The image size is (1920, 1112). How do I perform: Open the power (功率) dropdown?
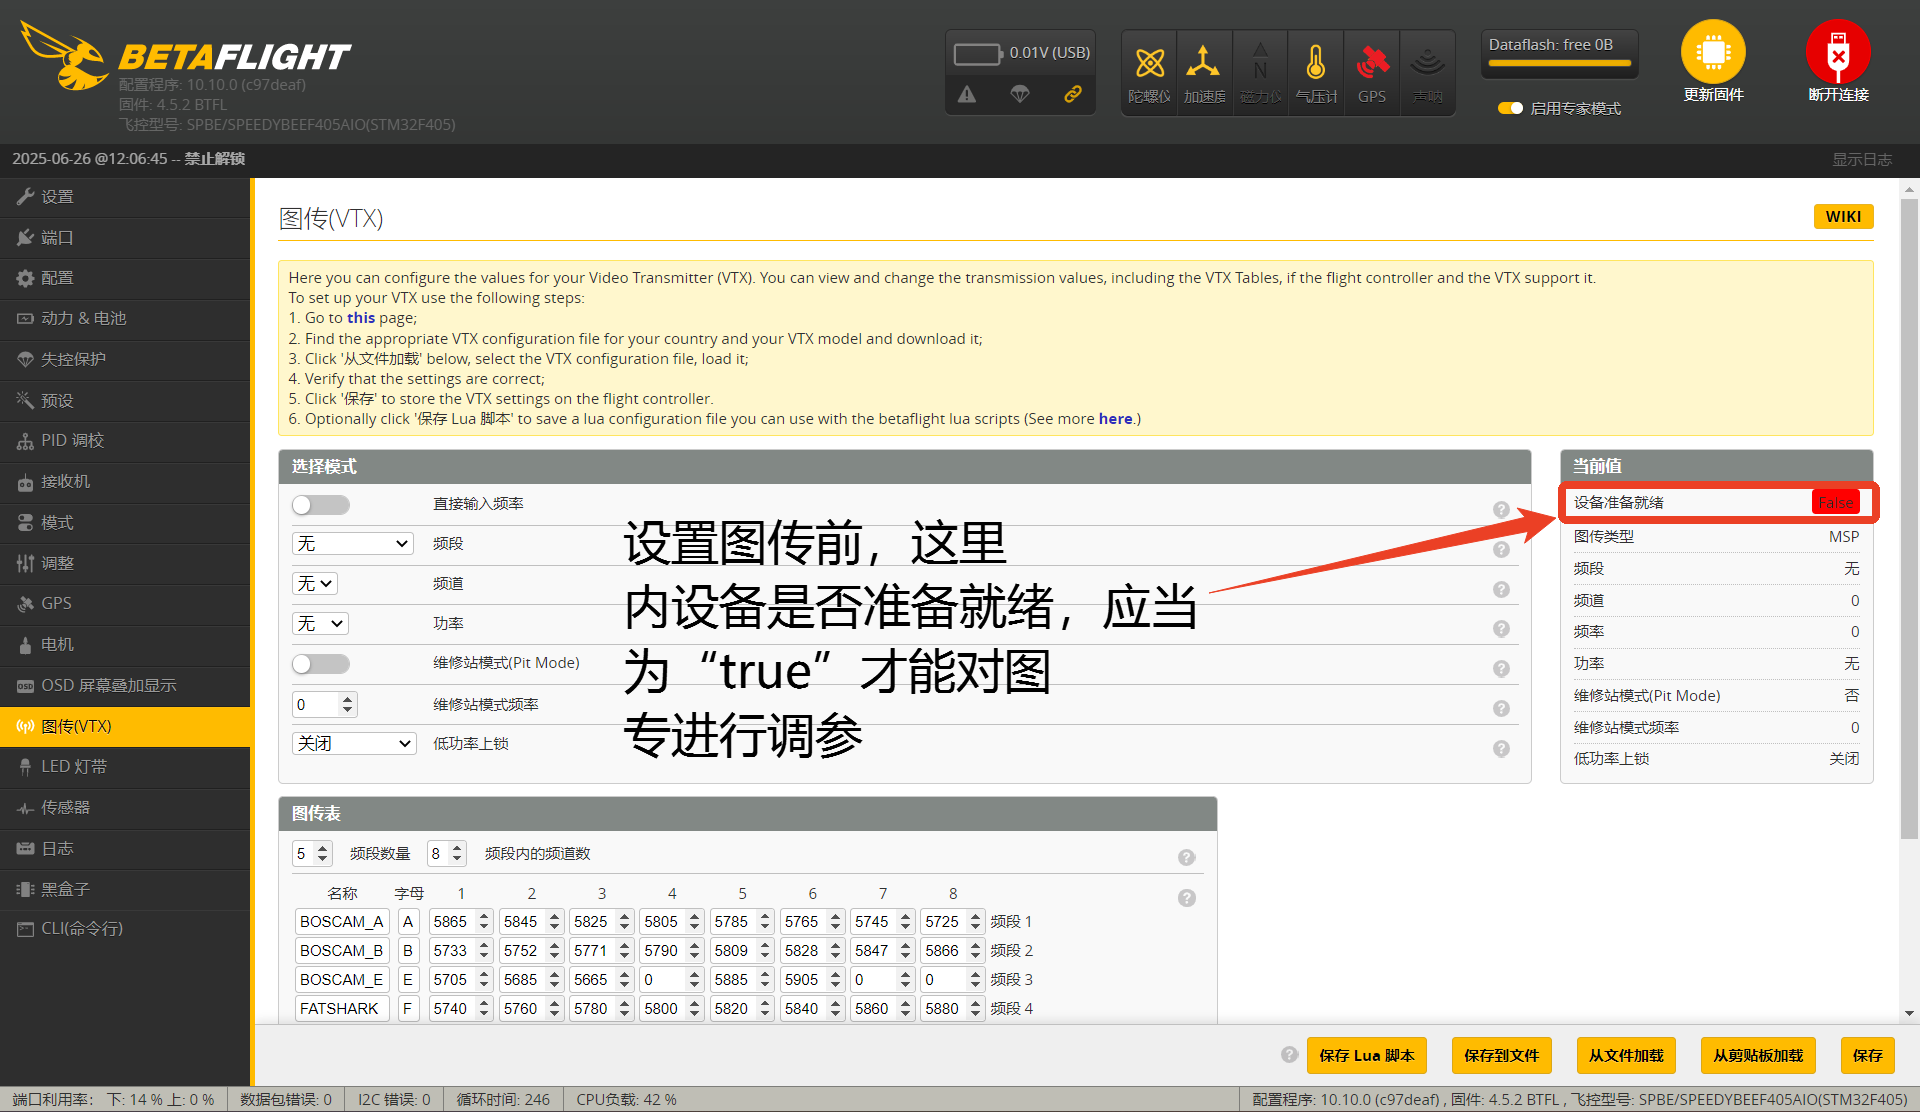point(320,623)
